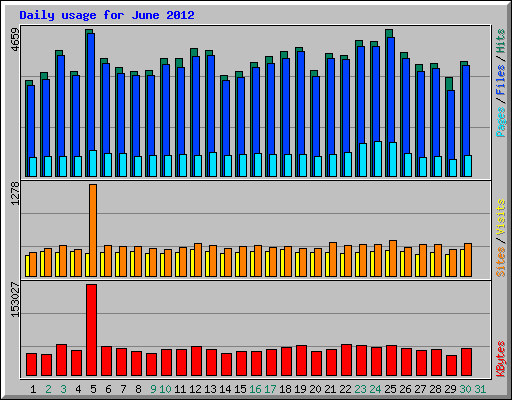Screen dimensions: 512x400
Task: Click the Hits legend label
Action: tap(500, 41)
